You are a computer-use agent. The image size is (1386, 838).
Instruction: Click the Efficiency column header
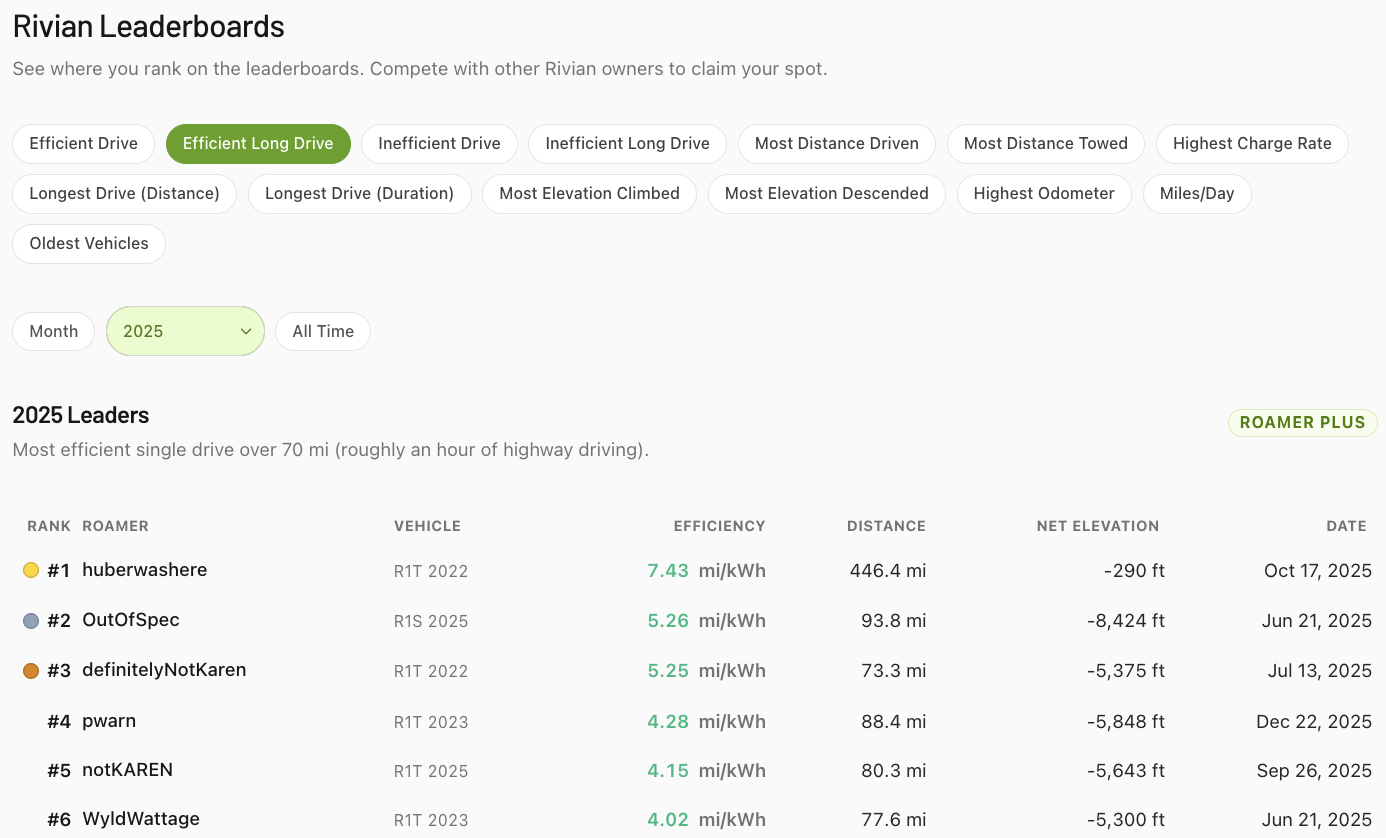point(719,526)
